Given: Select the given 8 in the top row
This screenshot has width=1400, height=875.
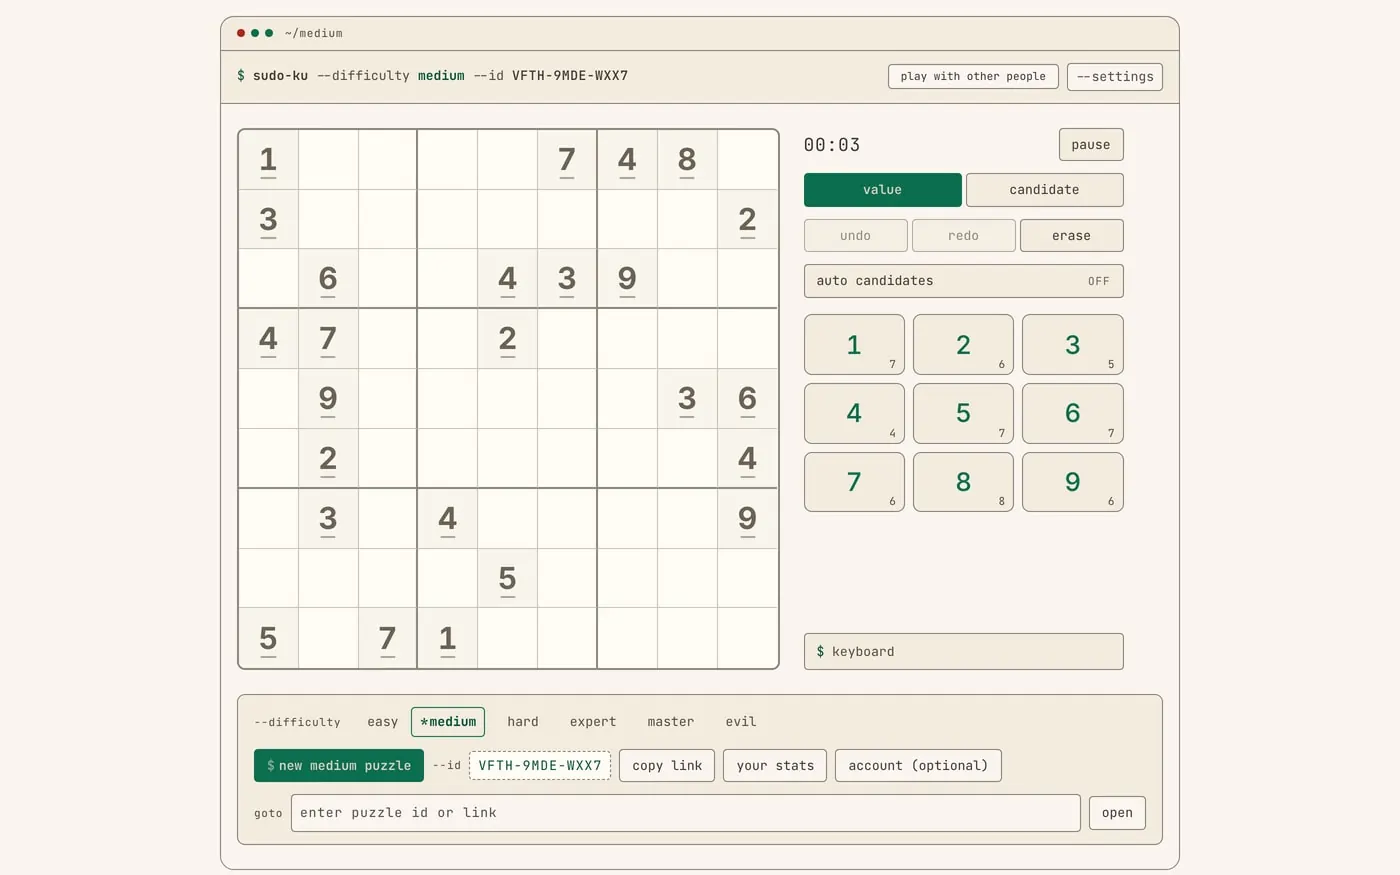Looking at the screenshot, I should (687, 160).
